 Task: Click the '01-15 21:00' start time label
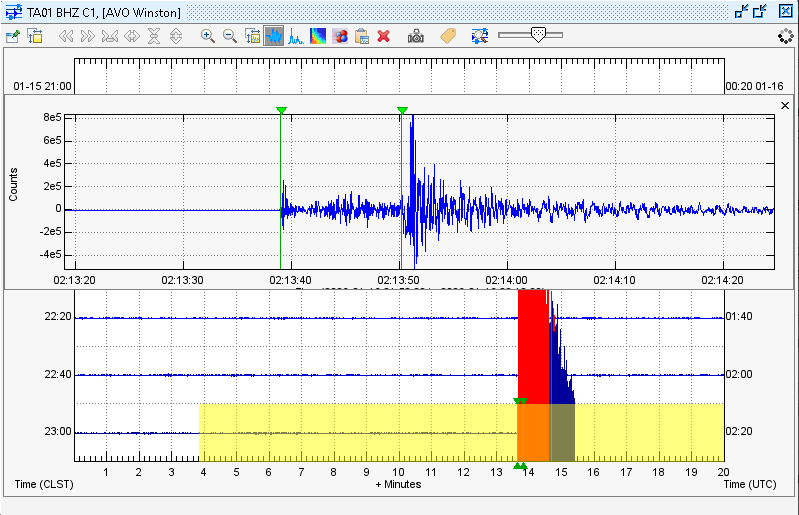coord(42,86)
